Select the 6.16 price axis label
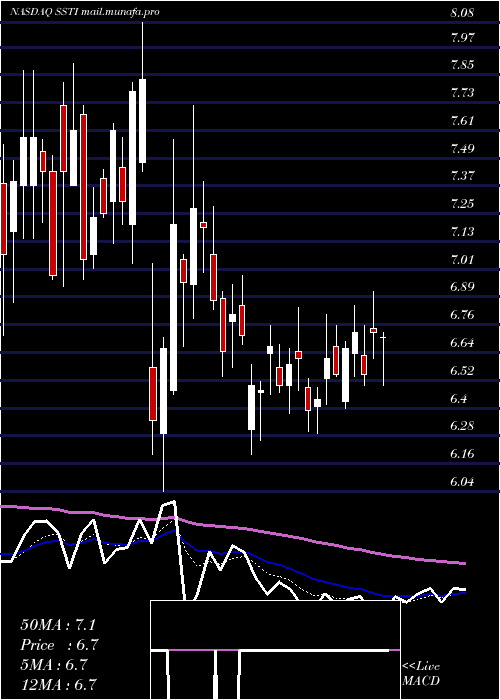Viewport: 500px width, 700px height. coord(462,454)
